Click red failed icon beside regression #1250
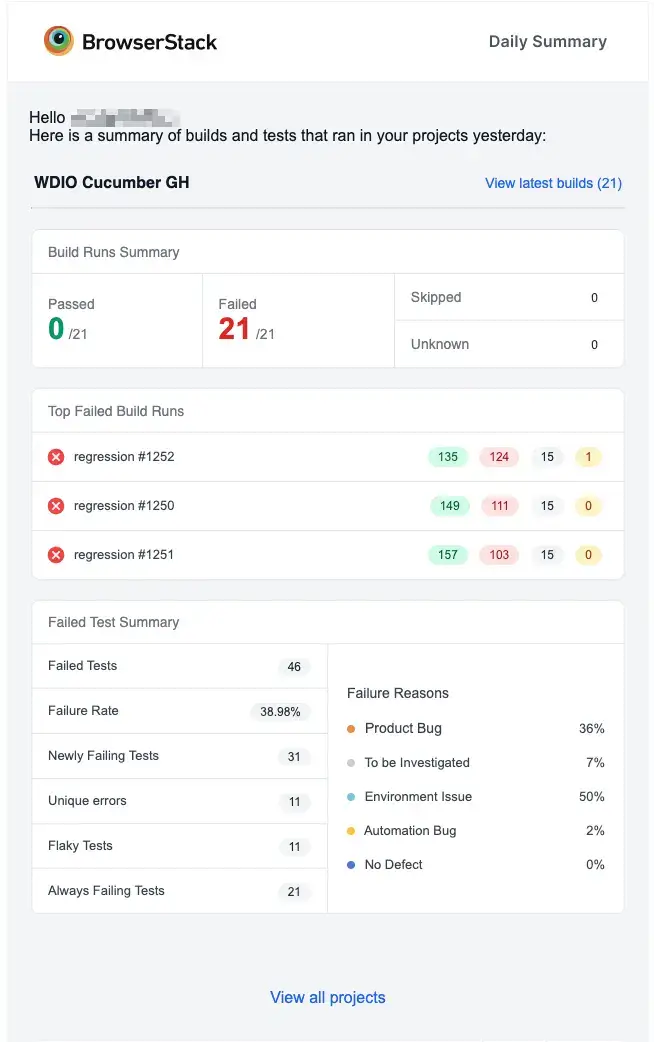The height and width of the screenshot is (1042, 654). 56,506
